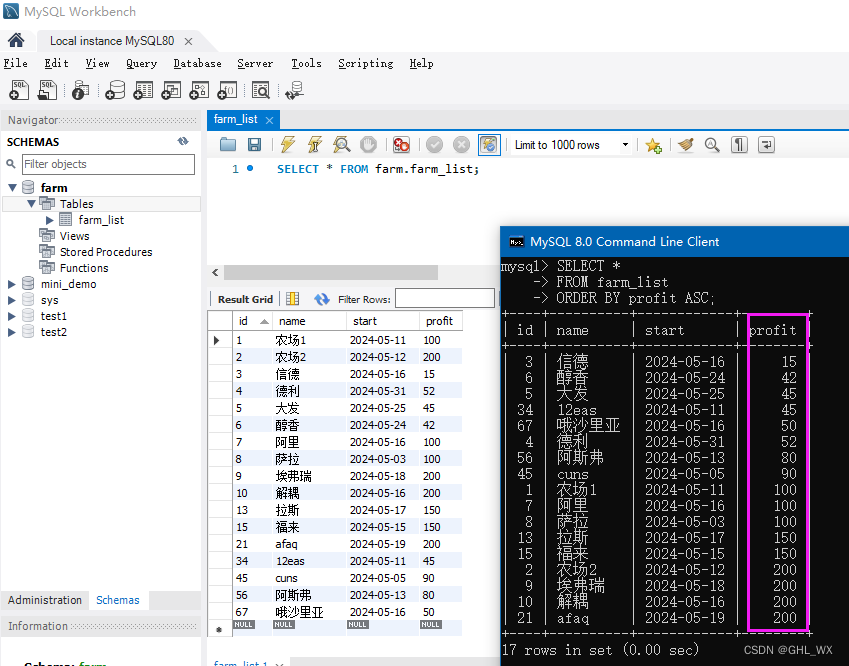This screenshot has height=666, width=849.
Task: Execute SQL statement lightning icon
Action: [288, 145]
